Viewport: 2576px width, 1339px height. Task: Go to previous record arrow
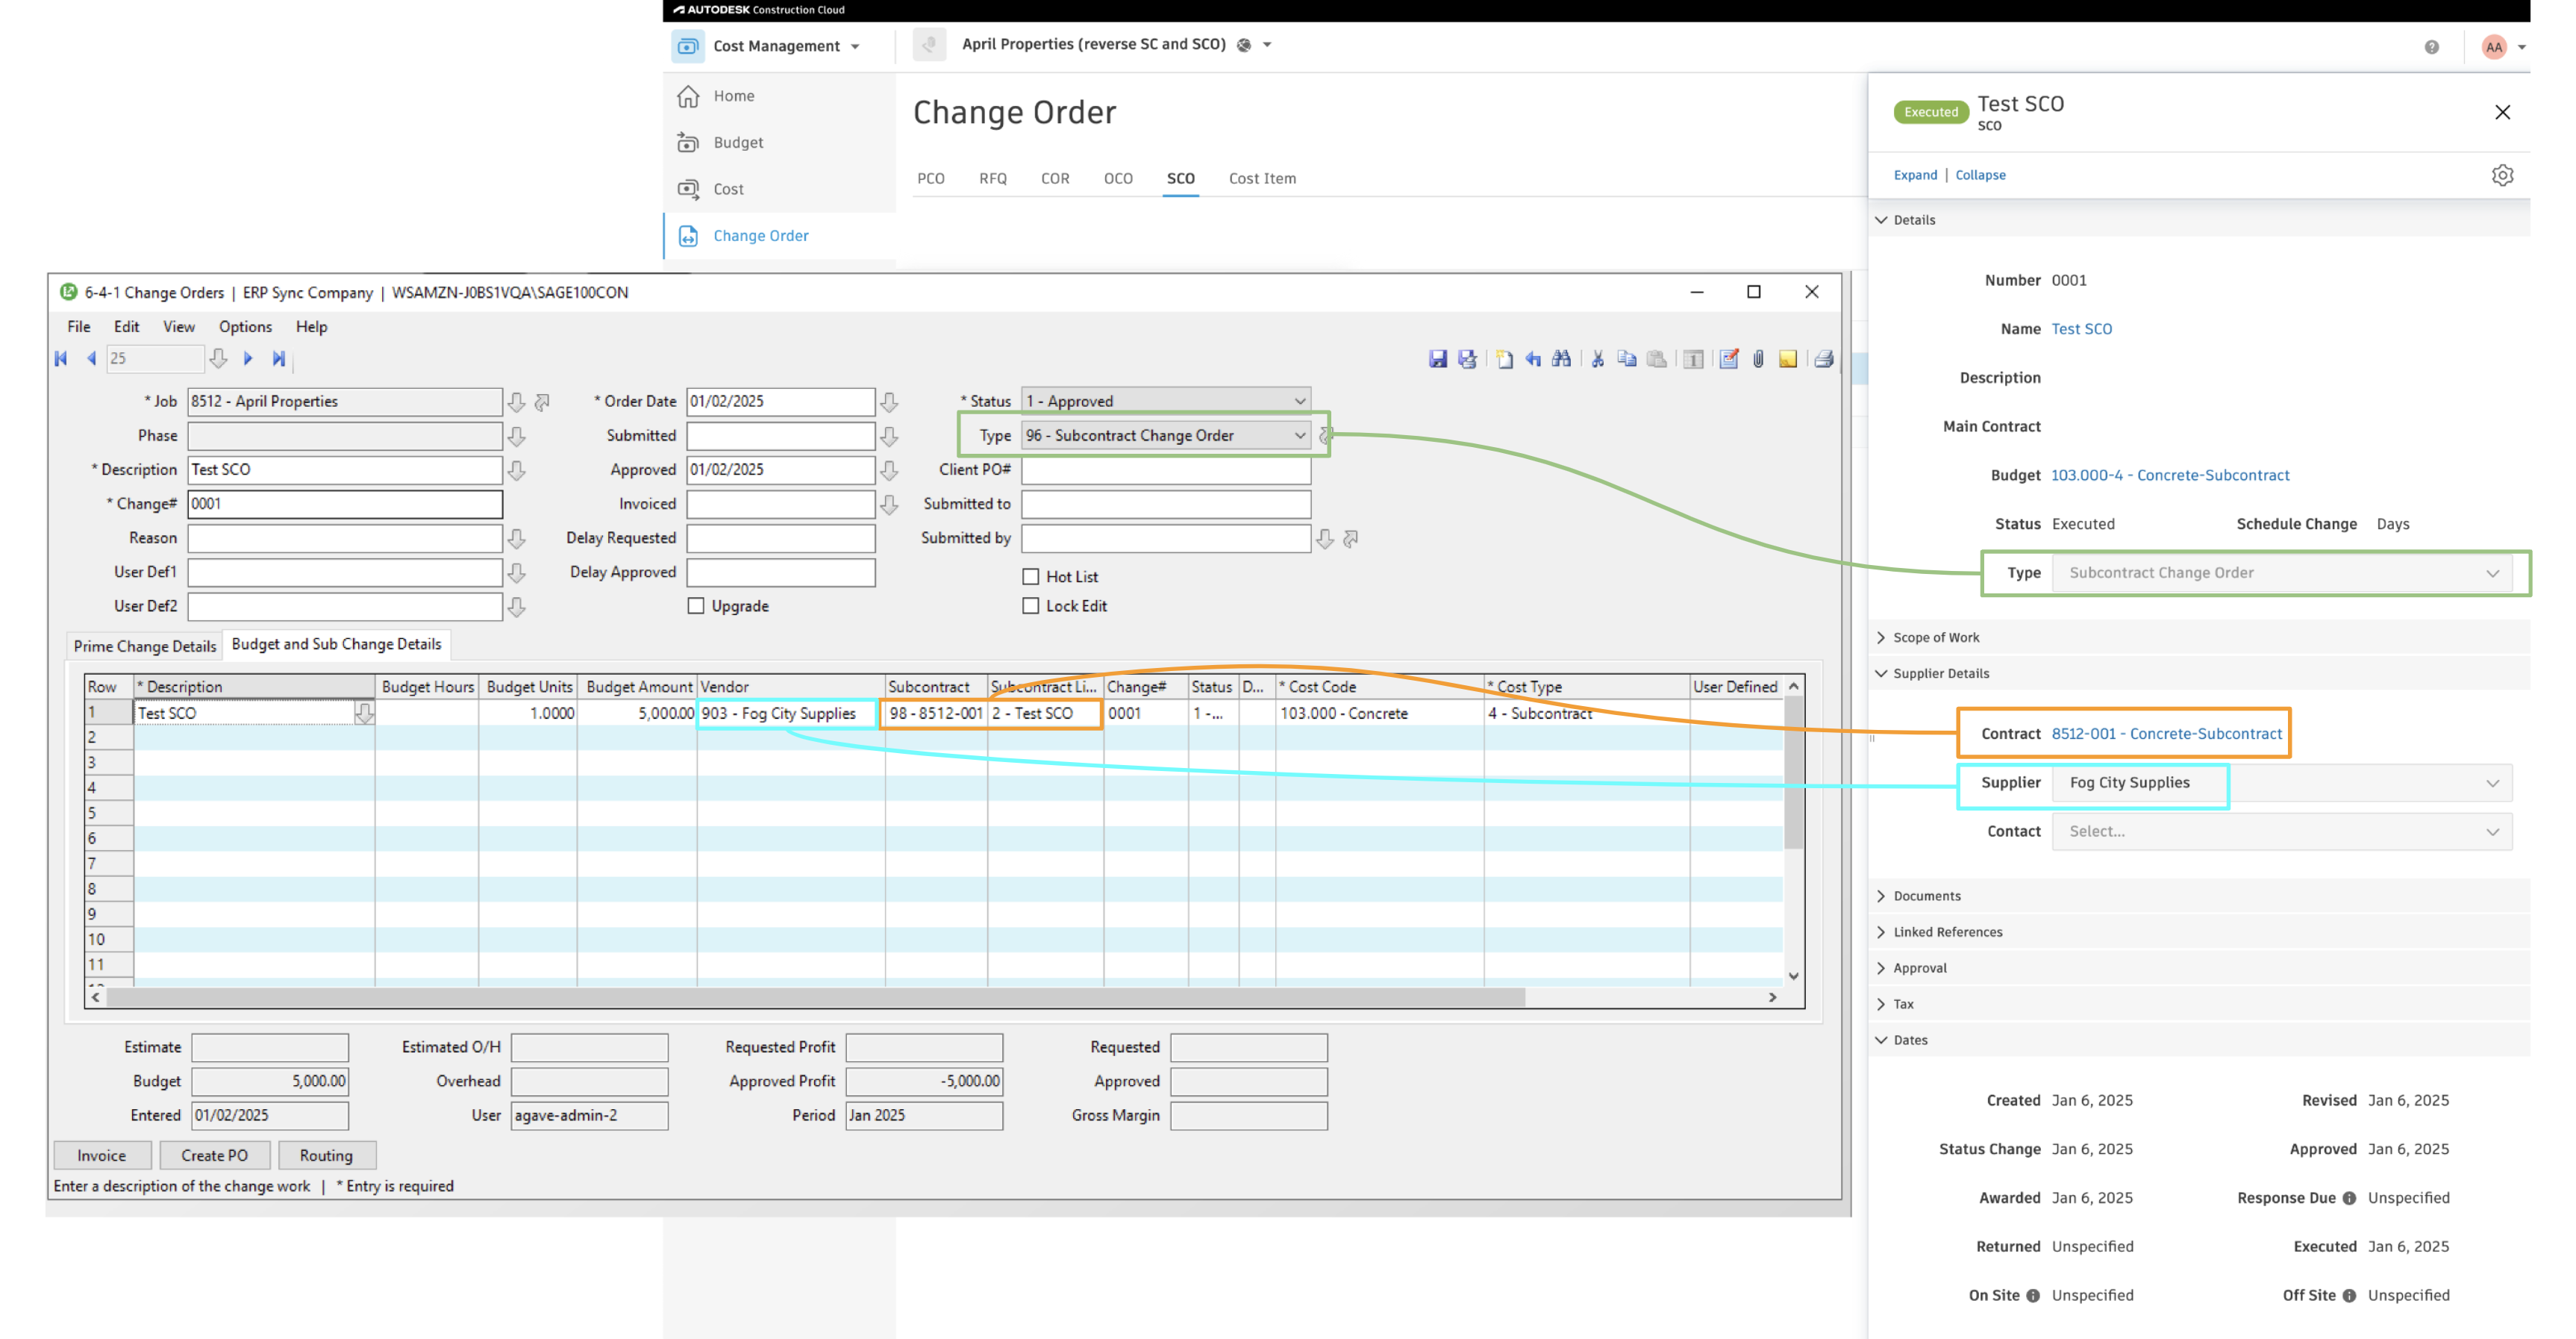[x=92, y=358]
